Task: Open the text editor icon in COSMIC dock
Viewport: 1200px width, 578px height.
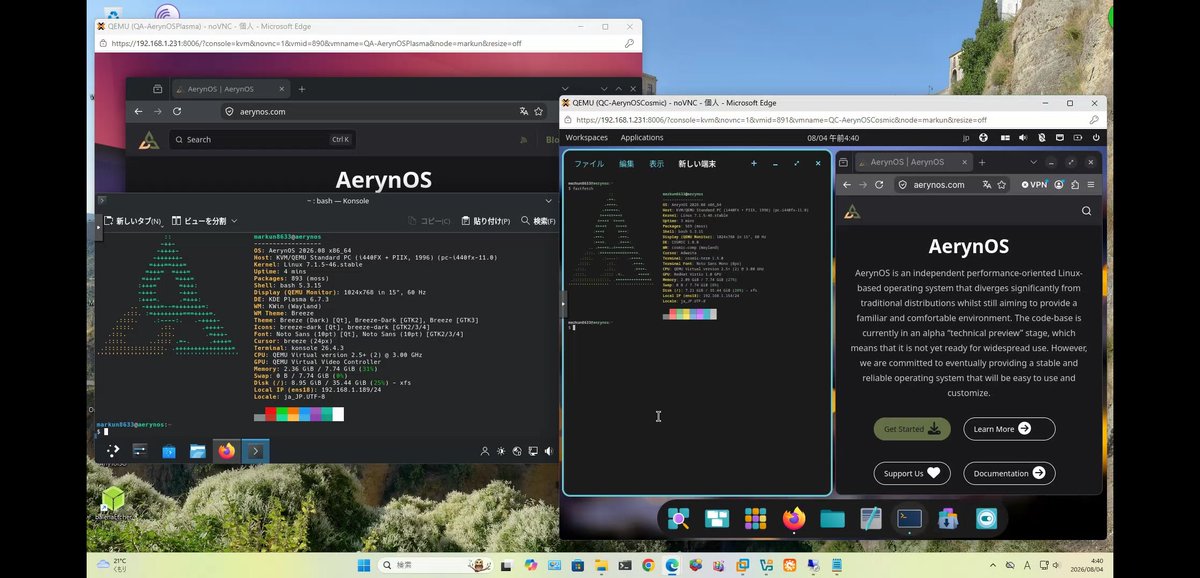Action: [x=871, y=518]
